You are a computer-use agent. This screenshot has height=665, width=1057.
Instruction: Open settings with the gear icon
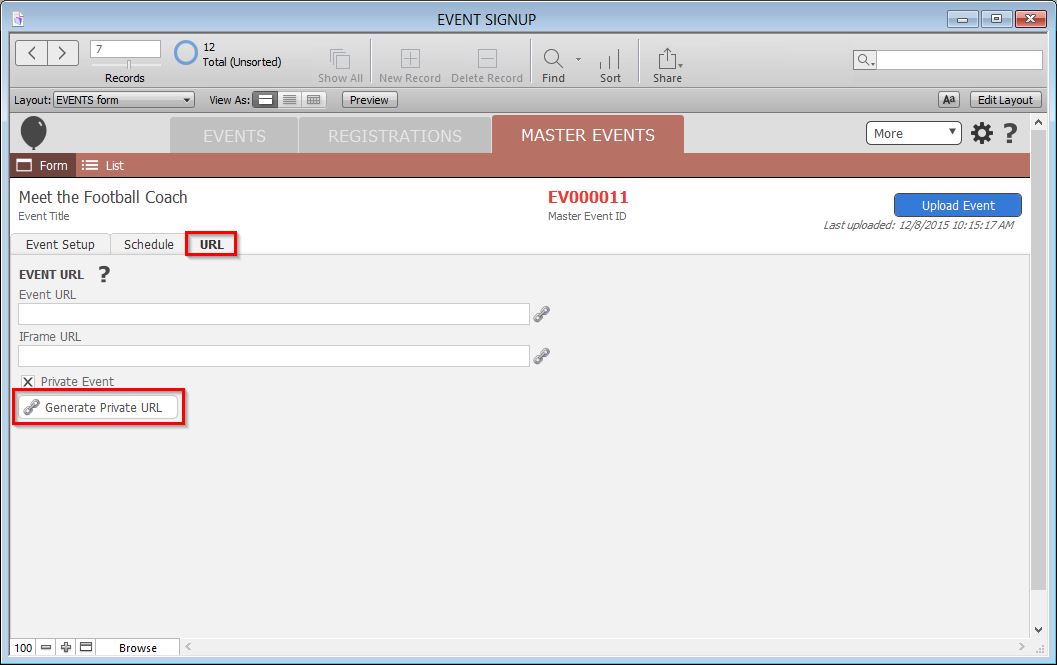(982, 133)
